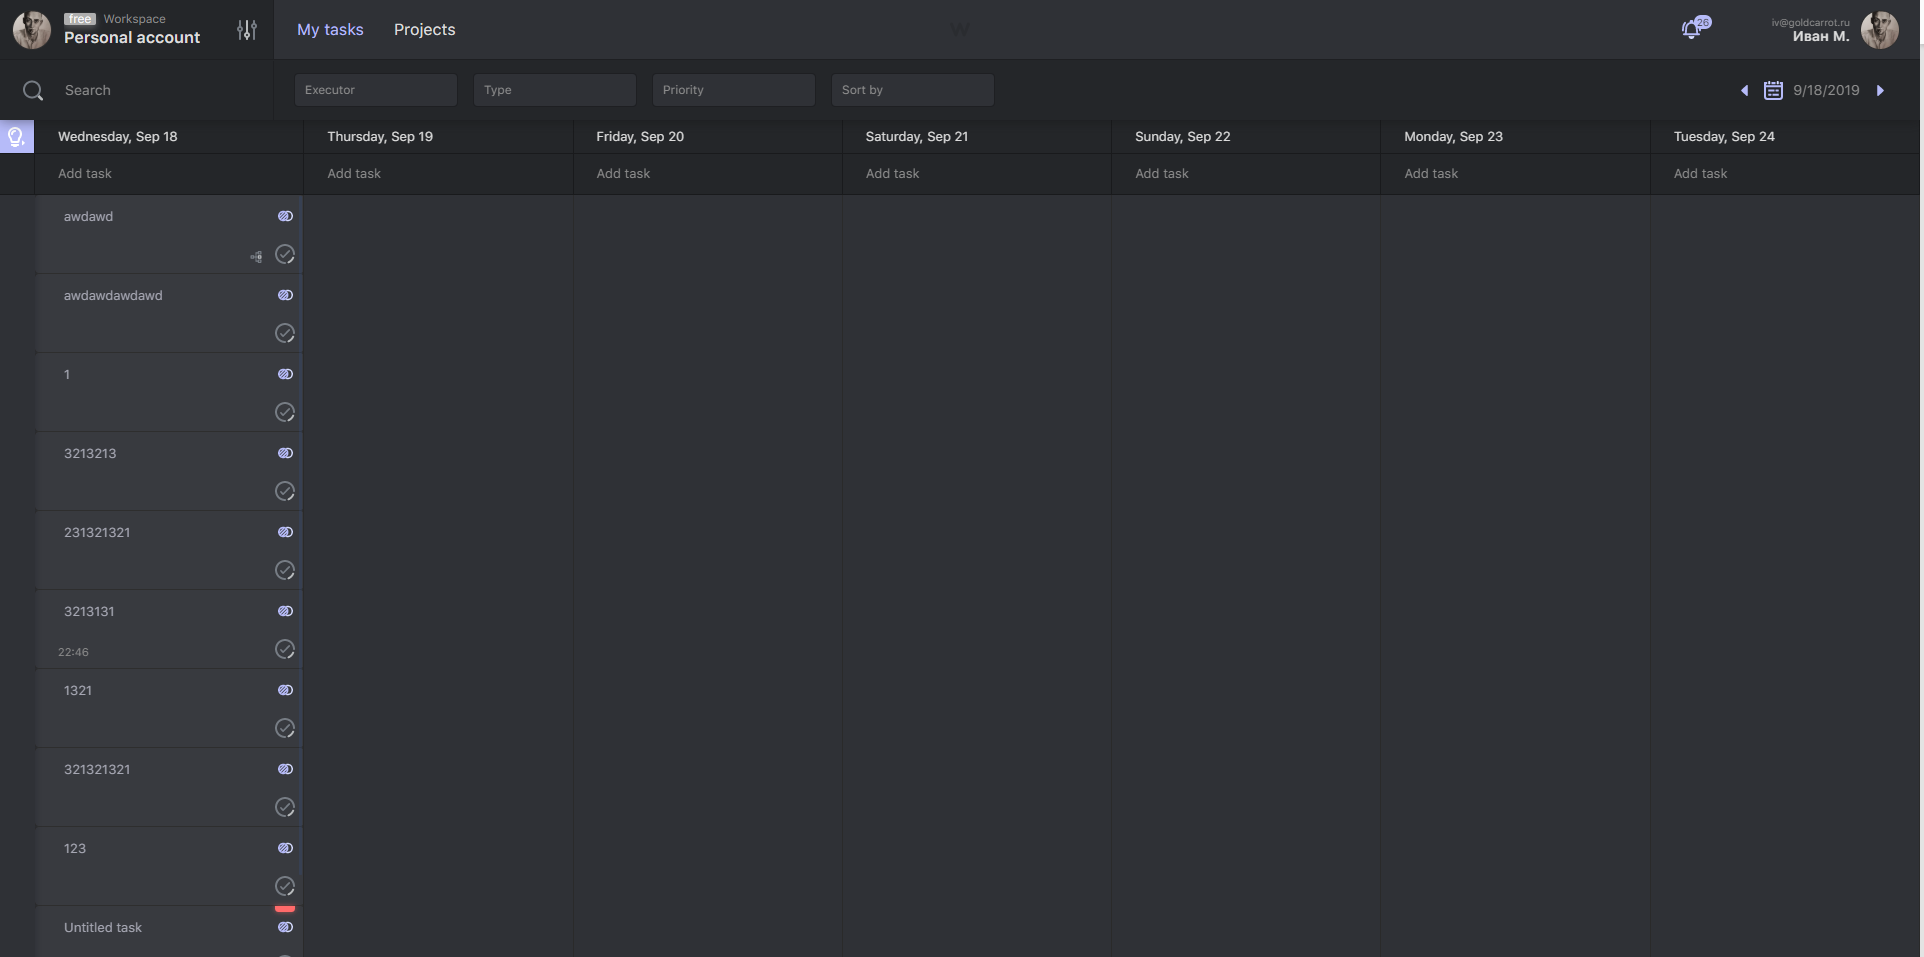Select the My tasks tab
Screen dimensions: 1924x957
330,30
